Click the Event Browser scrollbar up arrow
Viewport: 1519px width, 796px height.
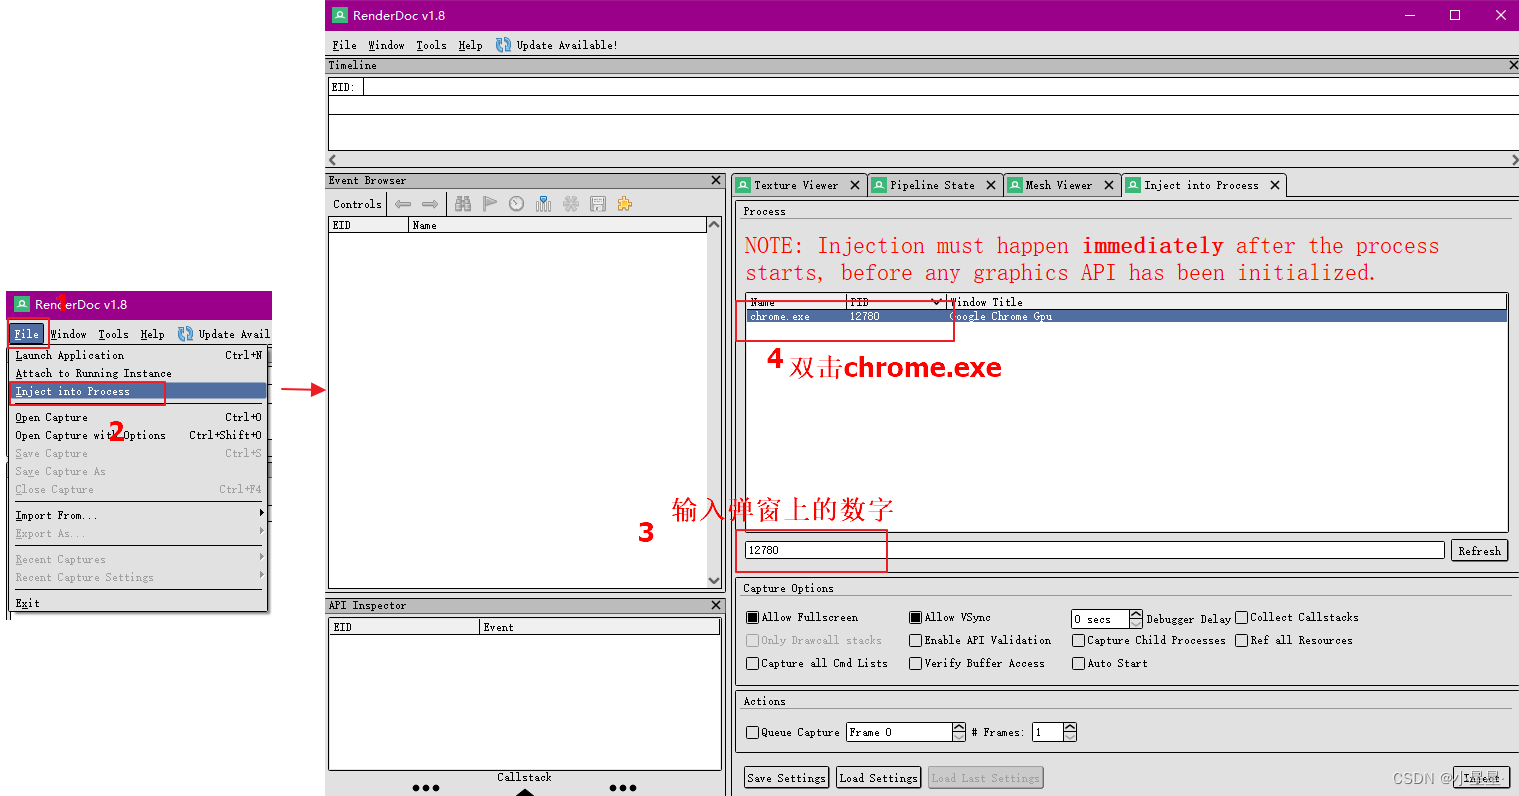714,224
